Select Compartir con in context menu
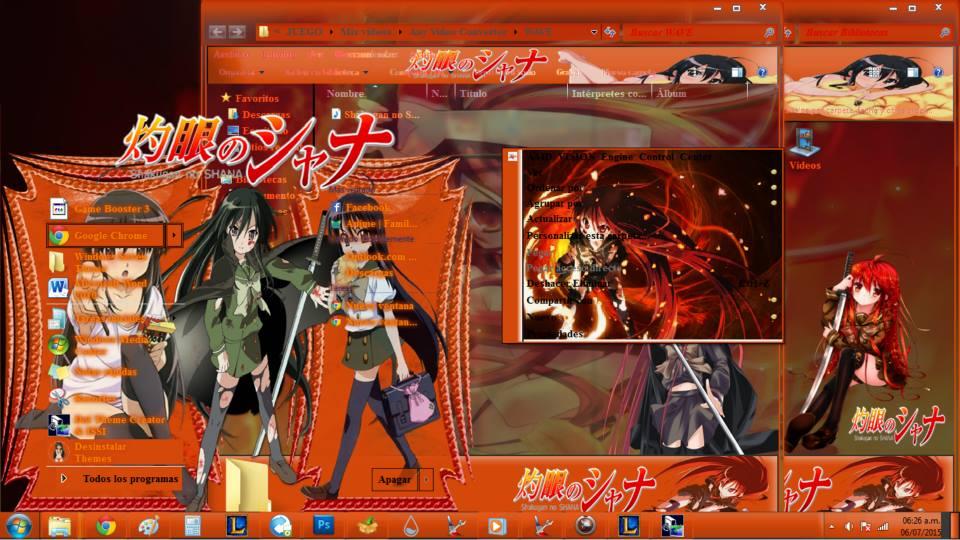 tap(559, 301)
